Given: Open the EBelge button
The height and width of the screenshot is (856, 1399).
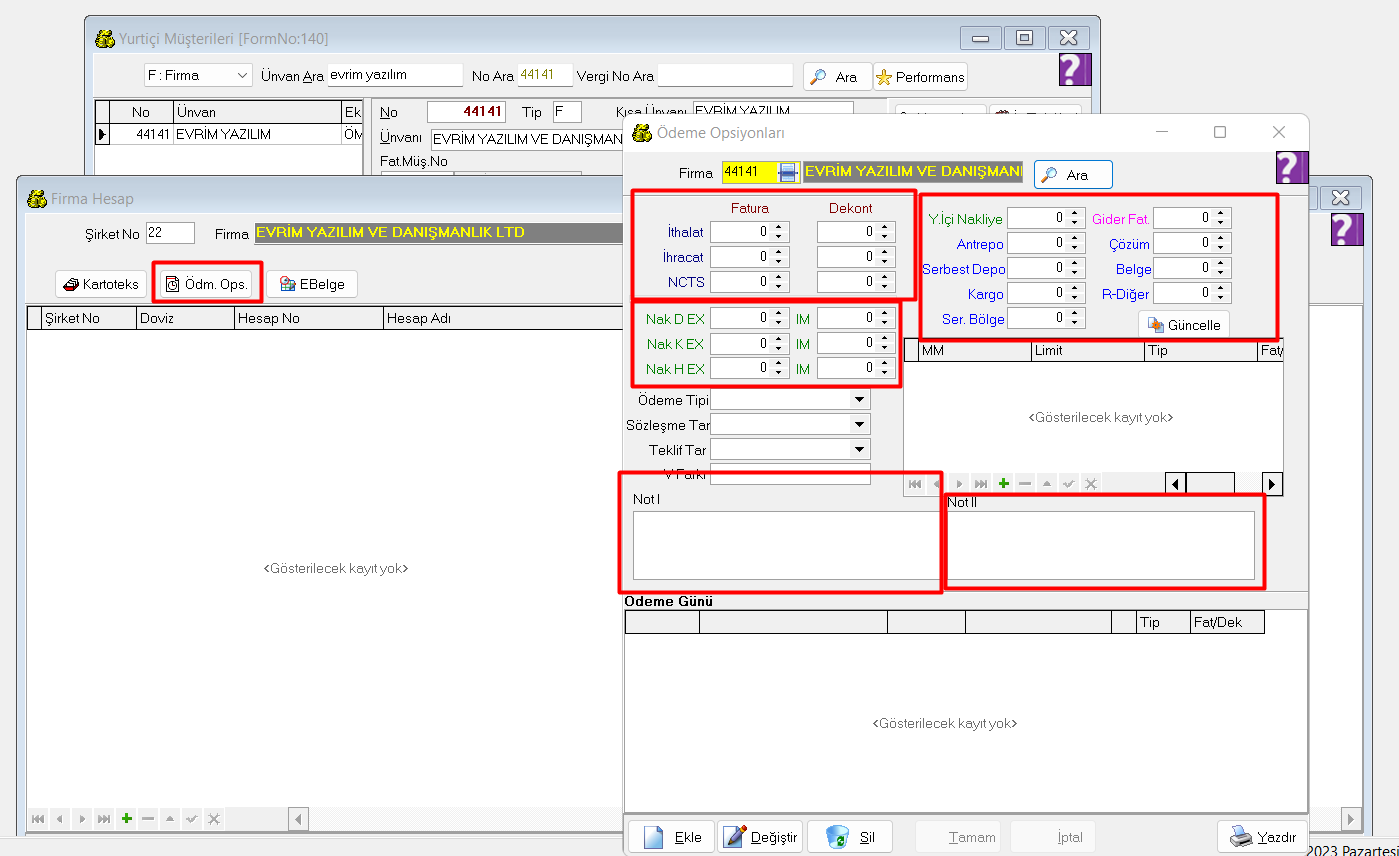Looking at the screenshot, I should pyautogui.click(x=312, y=284).
